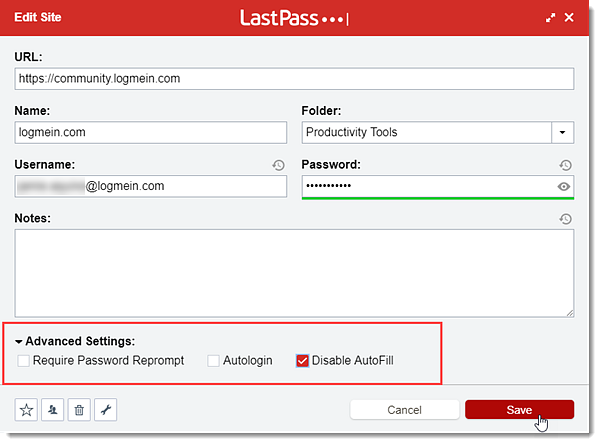Cancel editing the site

pyautogui.click(x=405, y=409)
